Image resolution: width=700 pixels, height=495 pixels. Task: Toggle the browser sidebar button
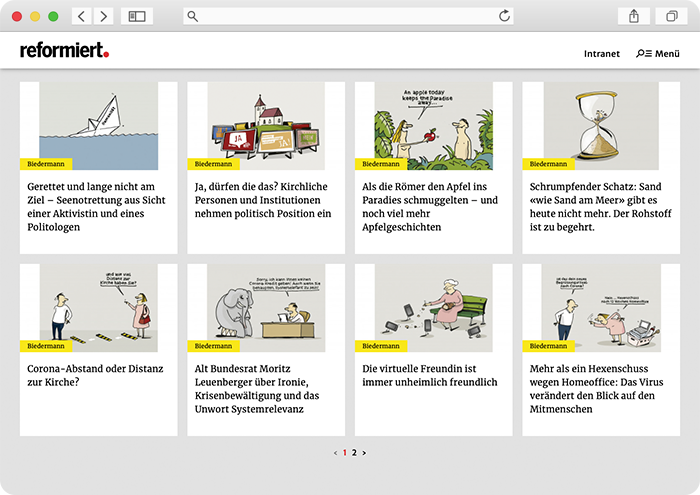pos(137,17)
